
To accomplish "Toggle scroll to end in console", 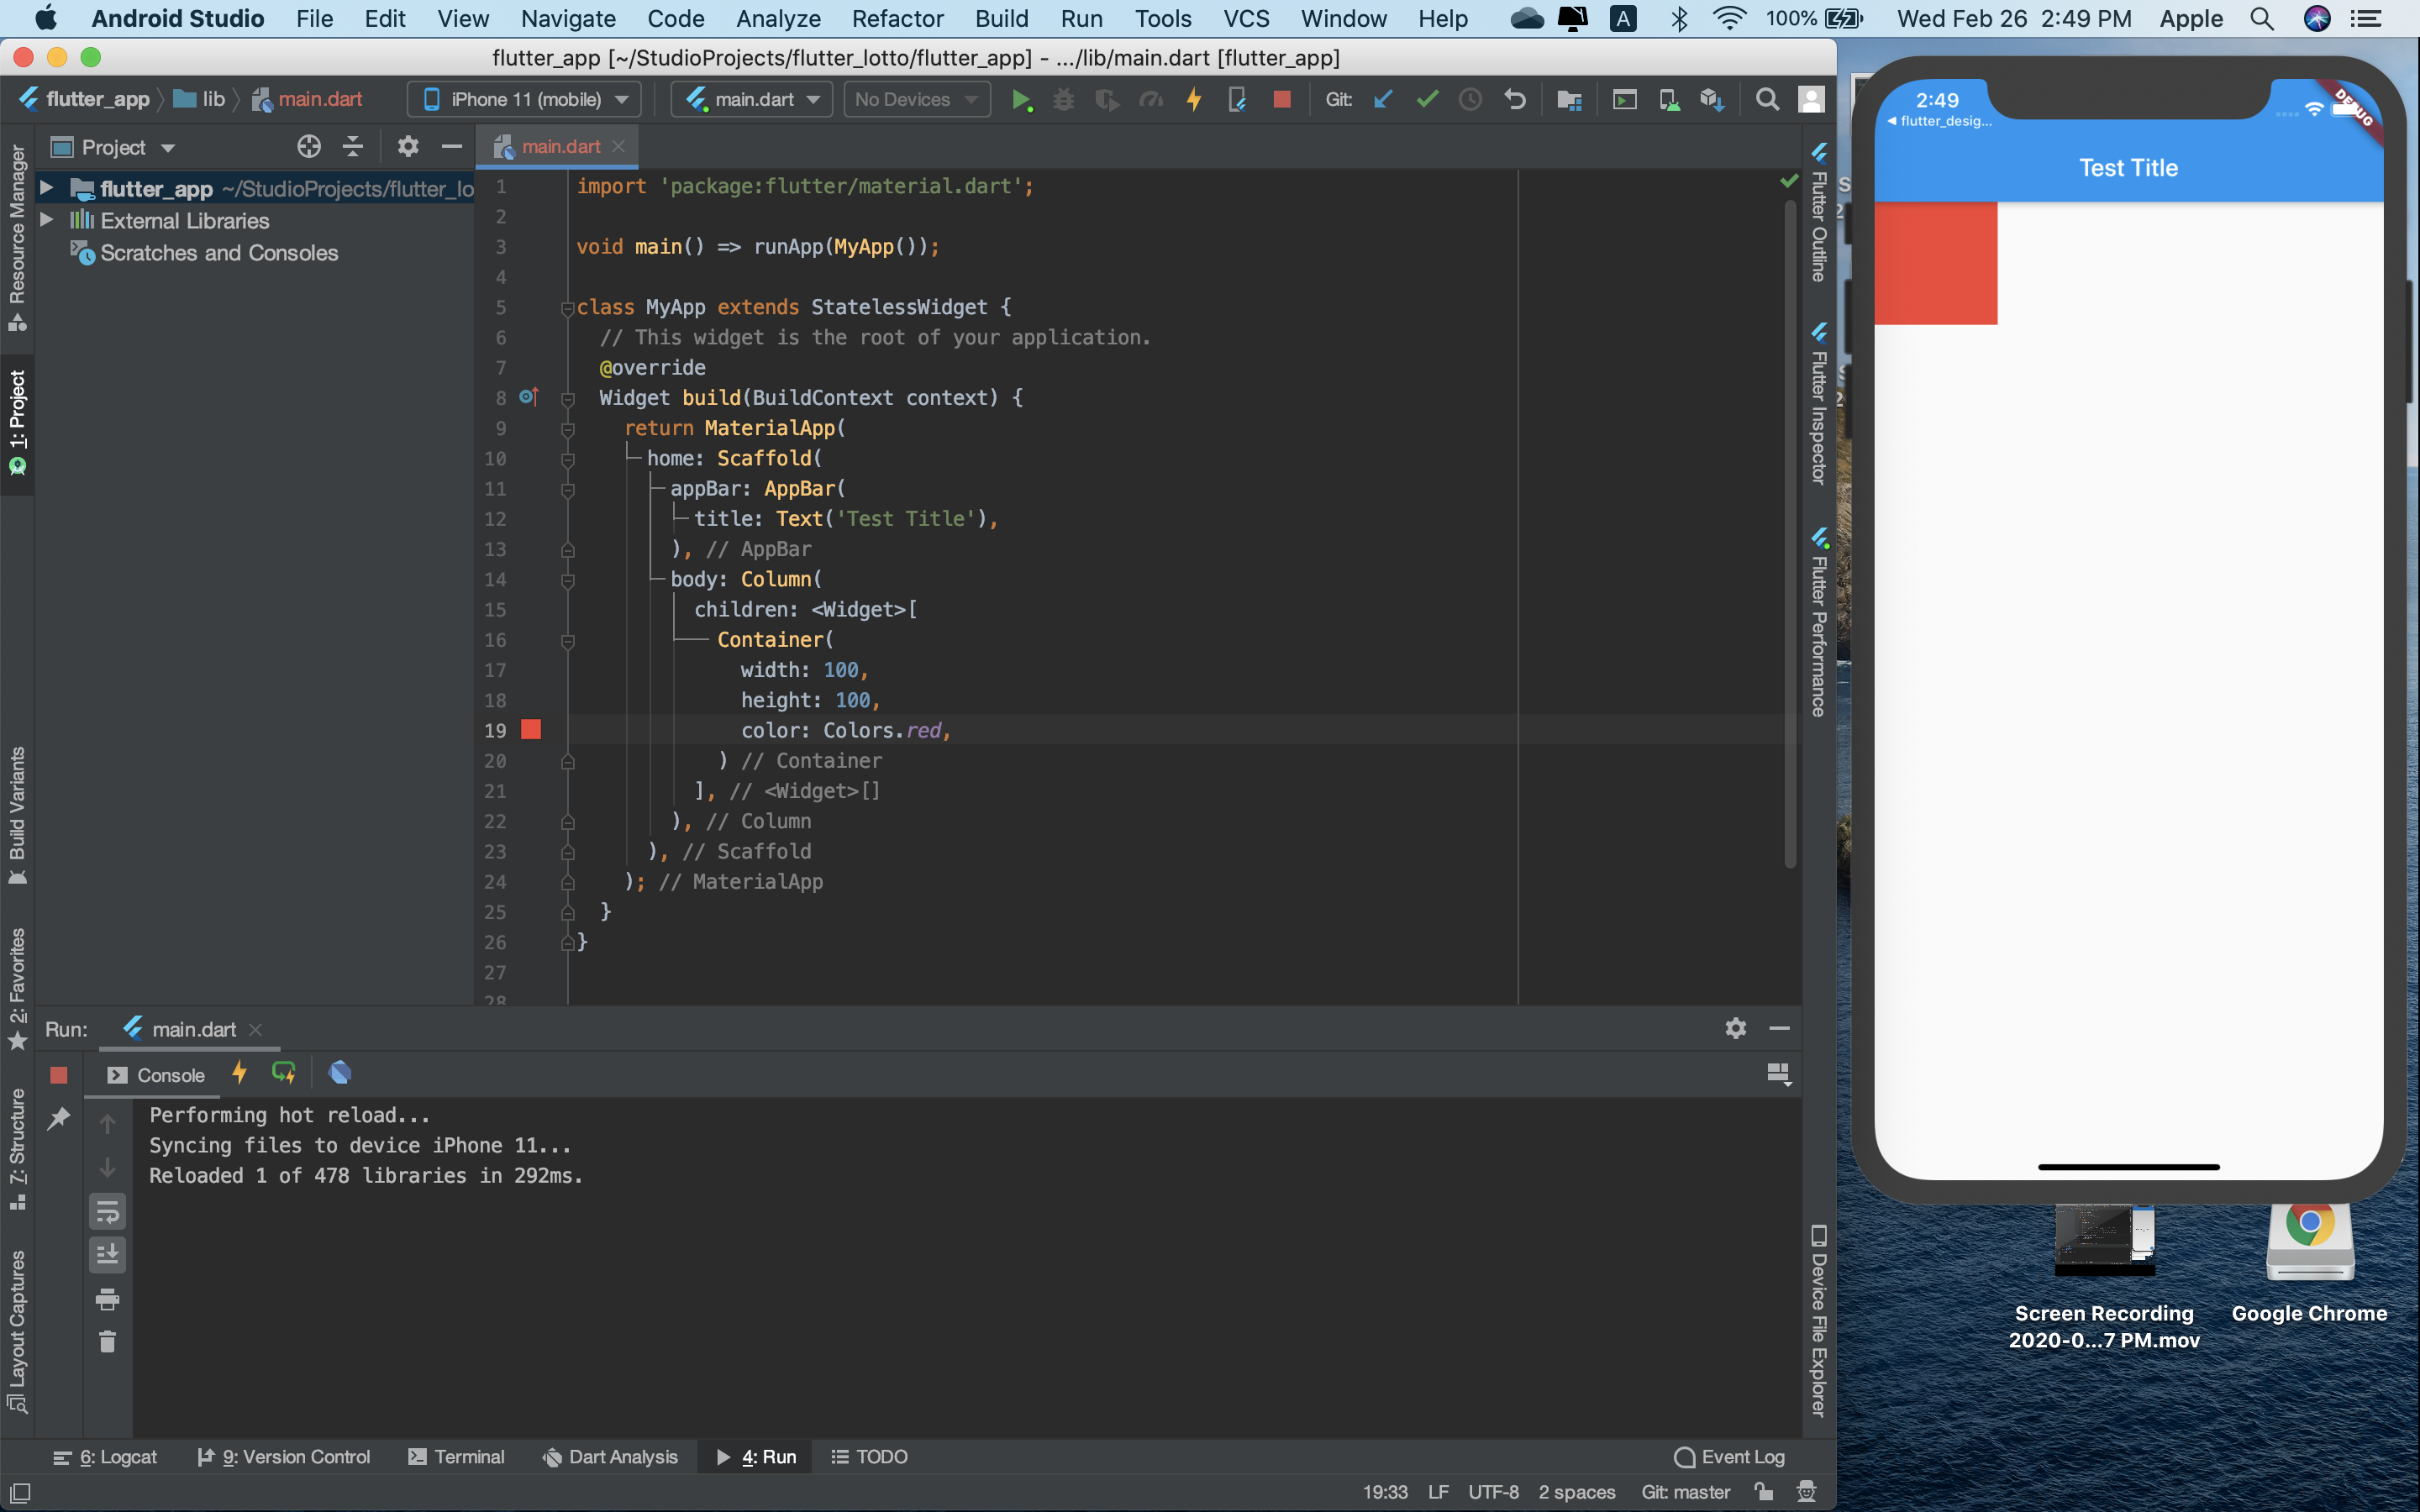I will [107, 1254].
